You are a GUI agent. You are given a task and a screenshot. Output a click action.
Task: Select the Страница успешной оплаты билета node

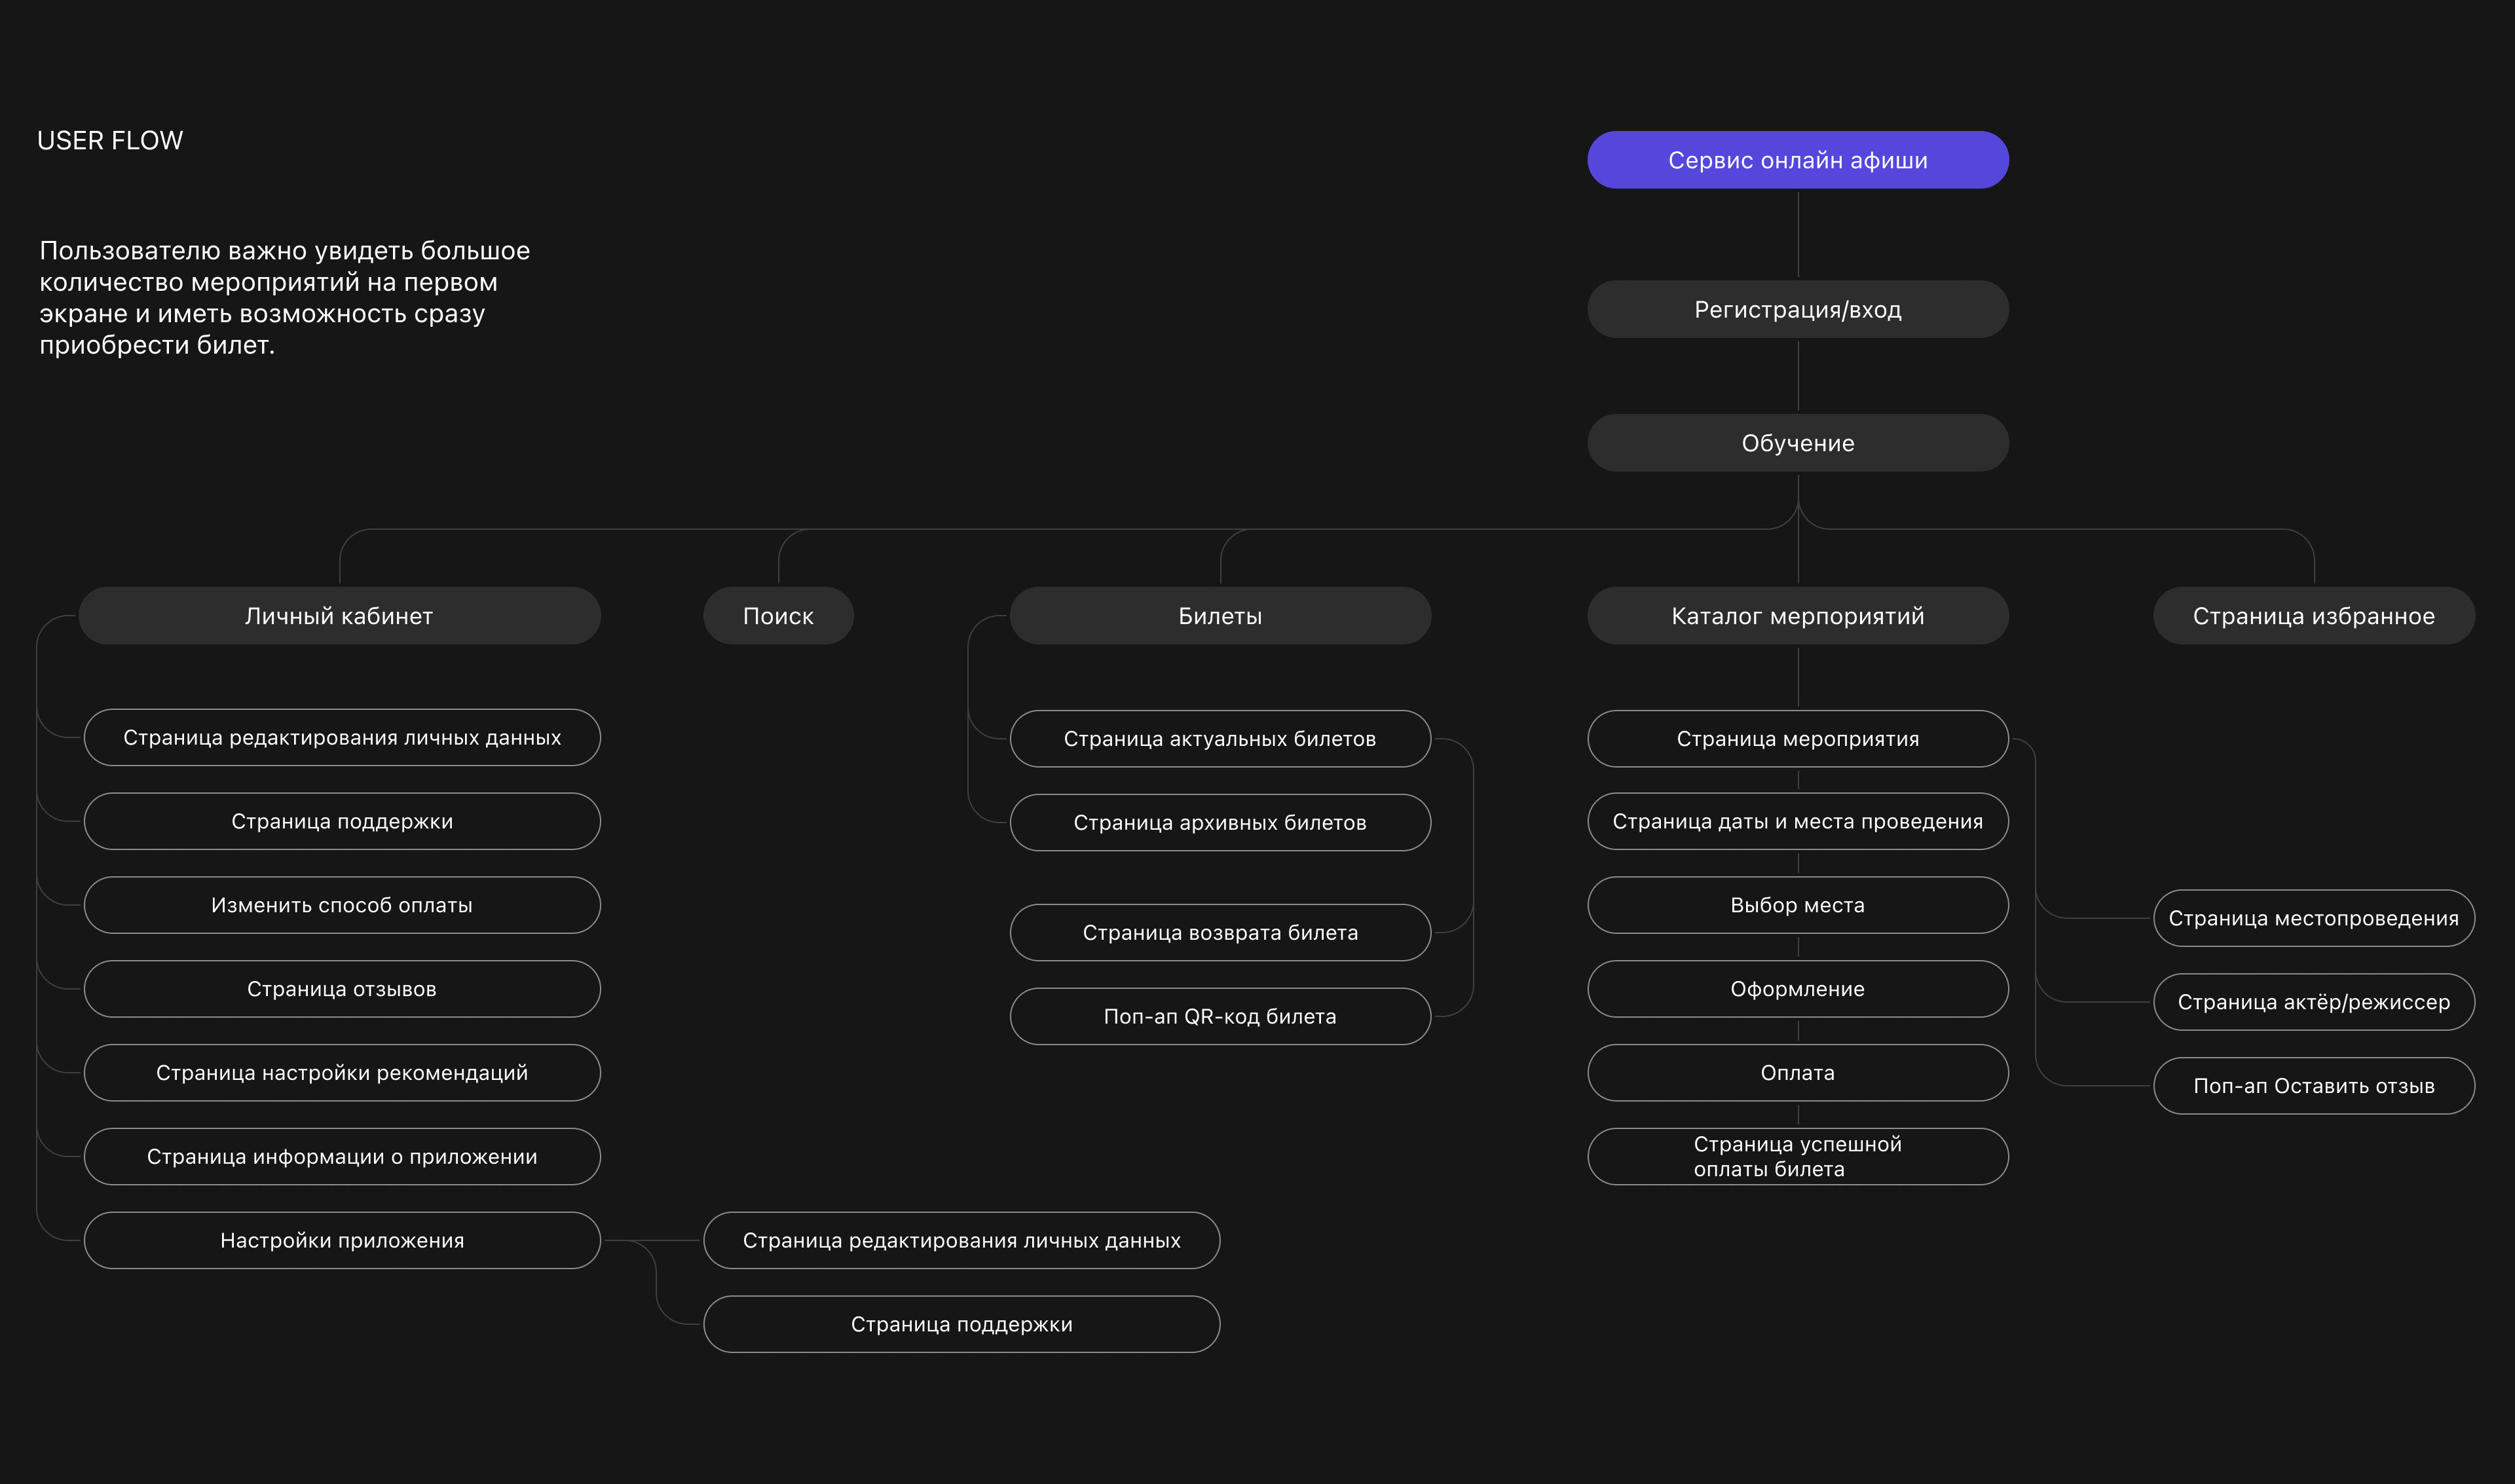(x=1797, y=1156)
